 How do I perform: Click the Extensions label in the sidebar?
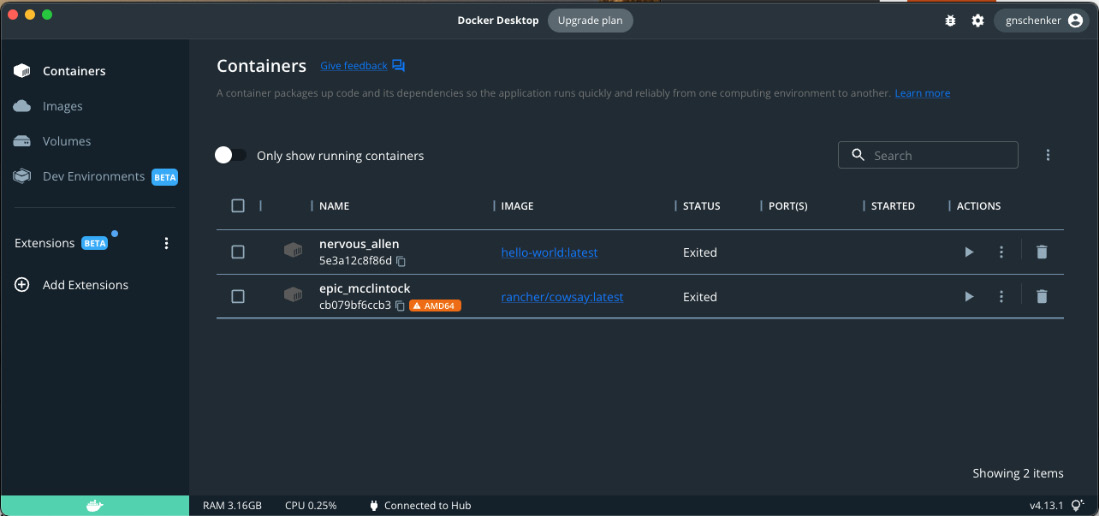click(44, 243)
